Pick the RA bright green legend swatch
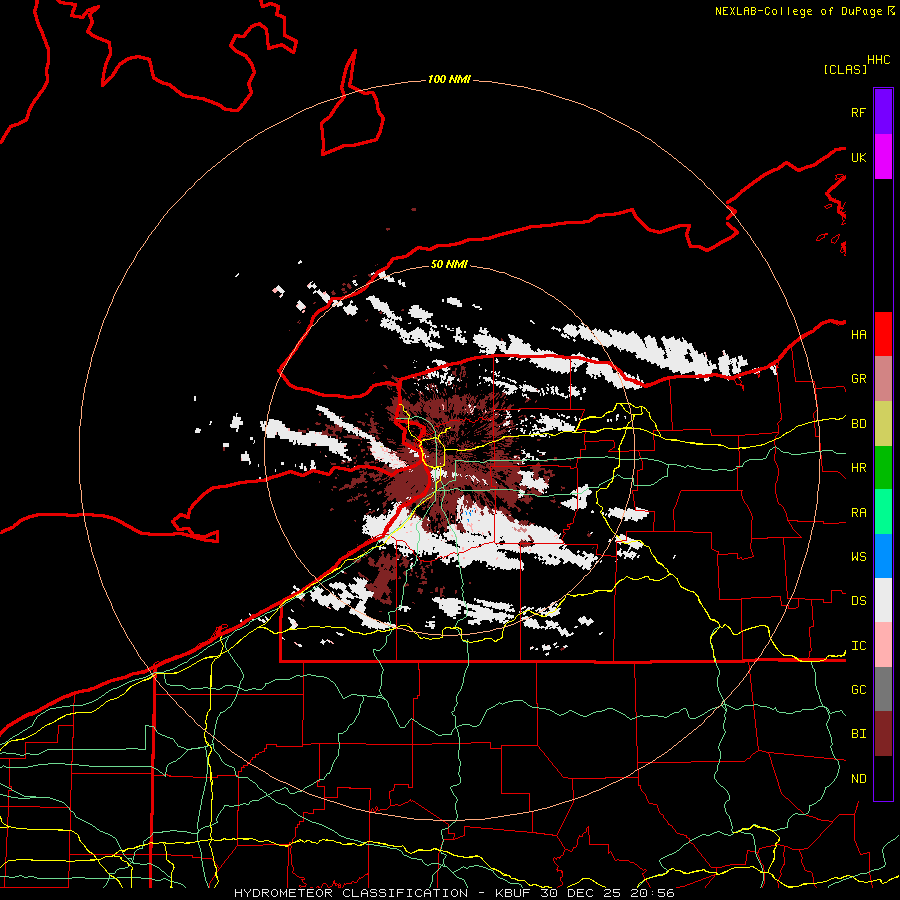 pyautogui.click(x=883, y=512)
